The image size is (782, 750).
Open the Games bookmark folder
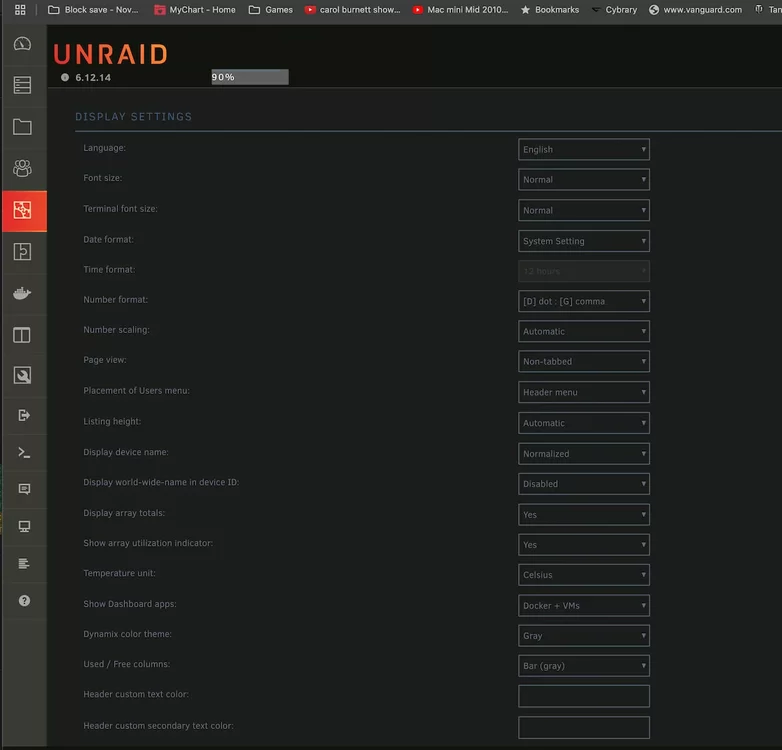click(271, 9)
